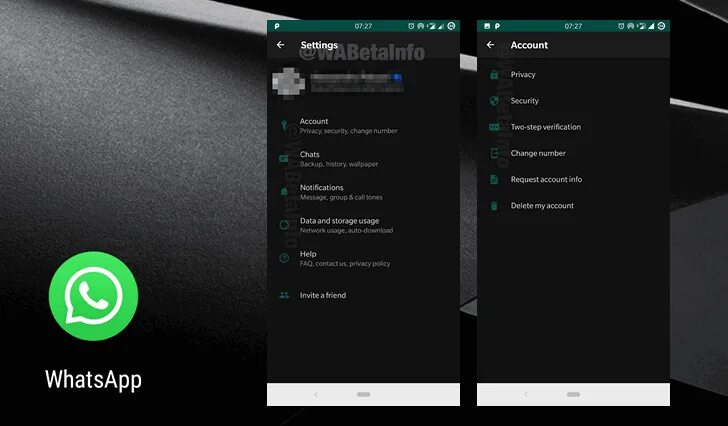Click the Account screen title
728x426 pixels.
pyautogui.click(x=529, y=45)
